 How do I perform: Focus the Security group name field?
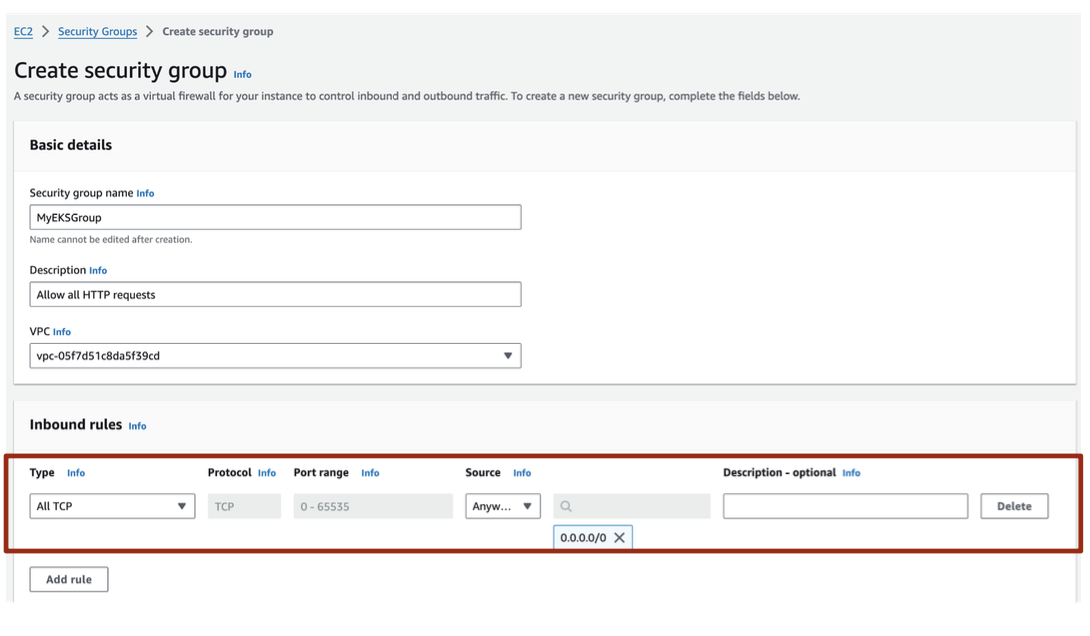pos(275,218)
